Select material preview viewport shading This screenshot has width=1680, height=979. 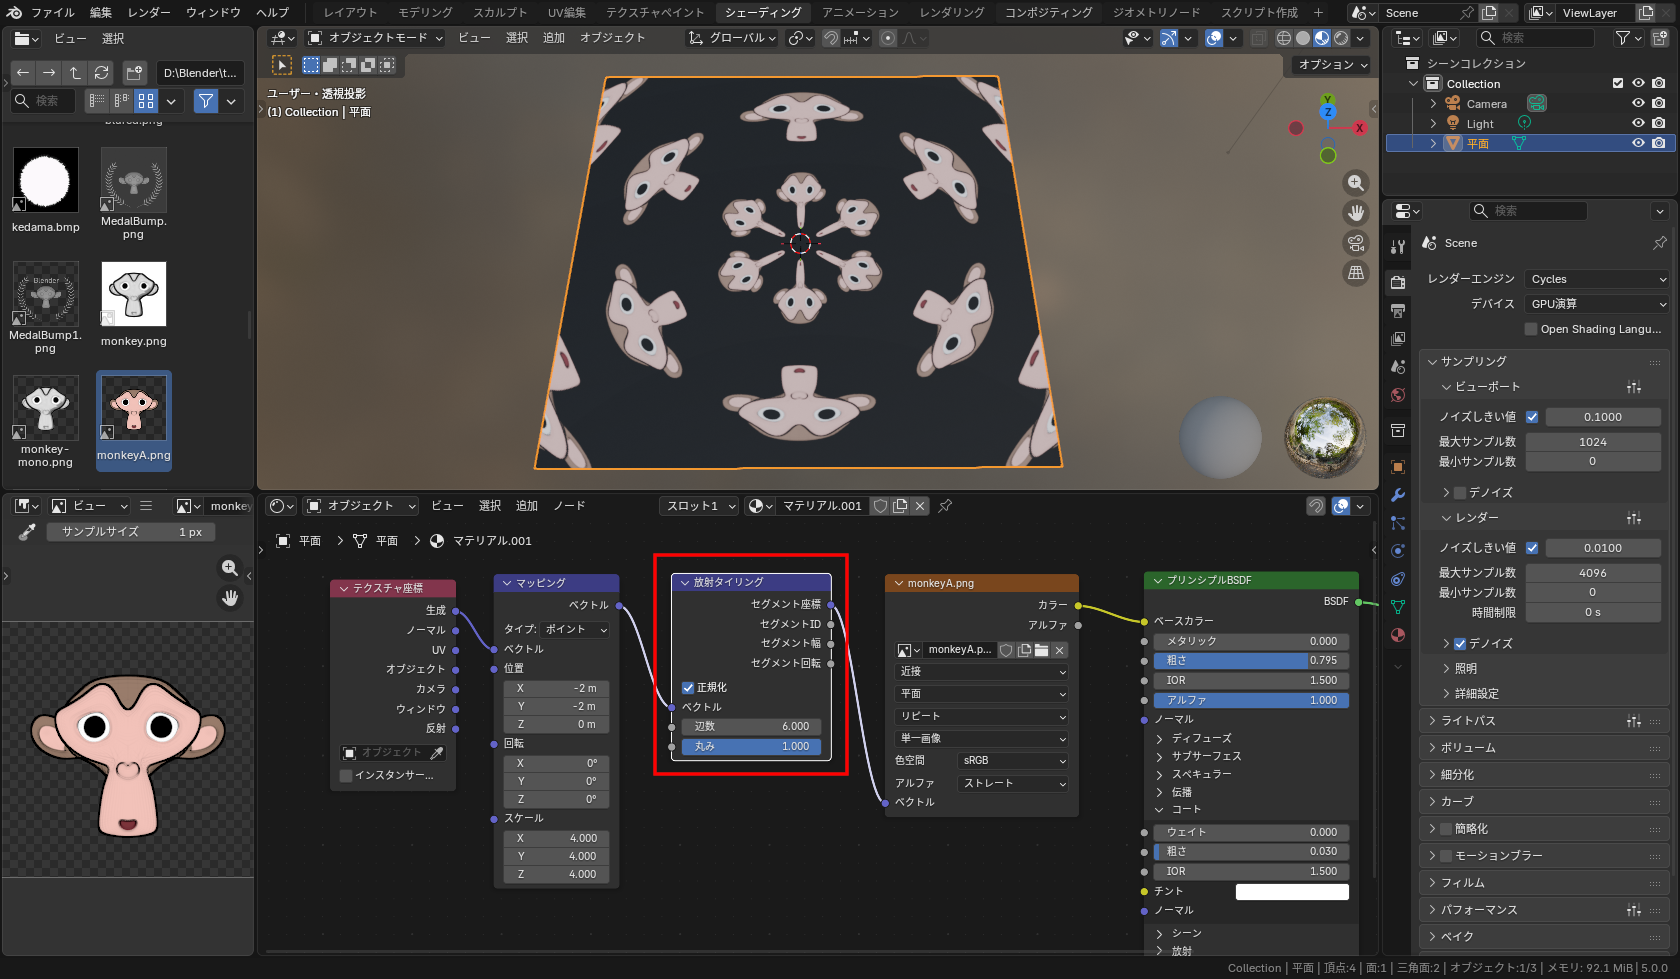(1322, 38)
